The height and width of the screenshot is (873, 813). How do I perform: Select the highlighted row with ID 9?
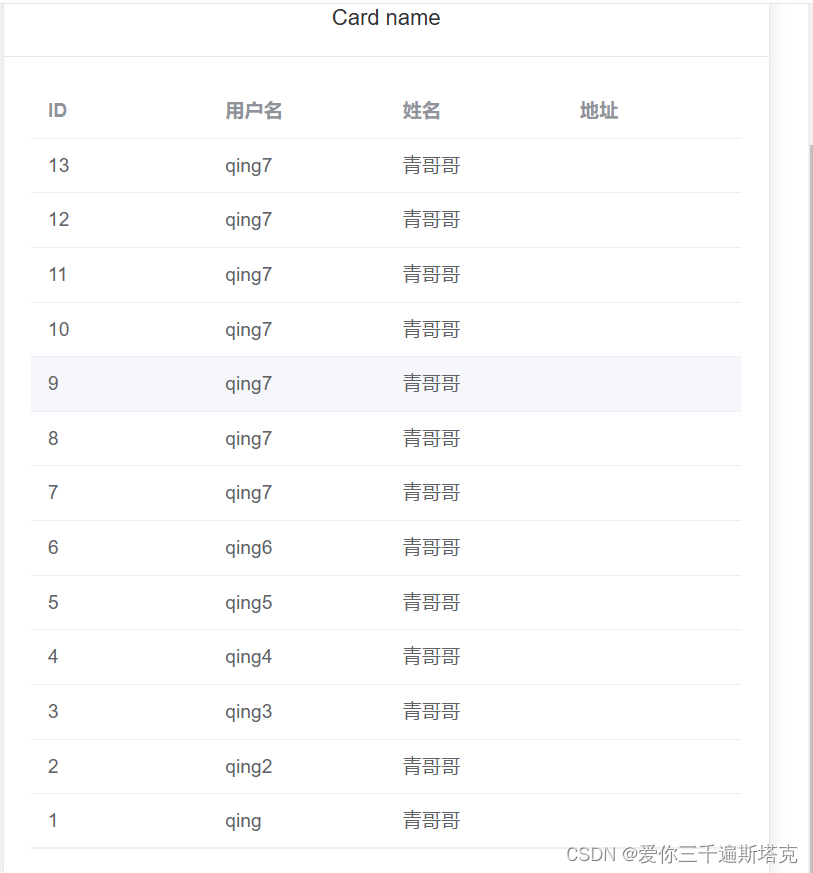(x=386, y=383)
